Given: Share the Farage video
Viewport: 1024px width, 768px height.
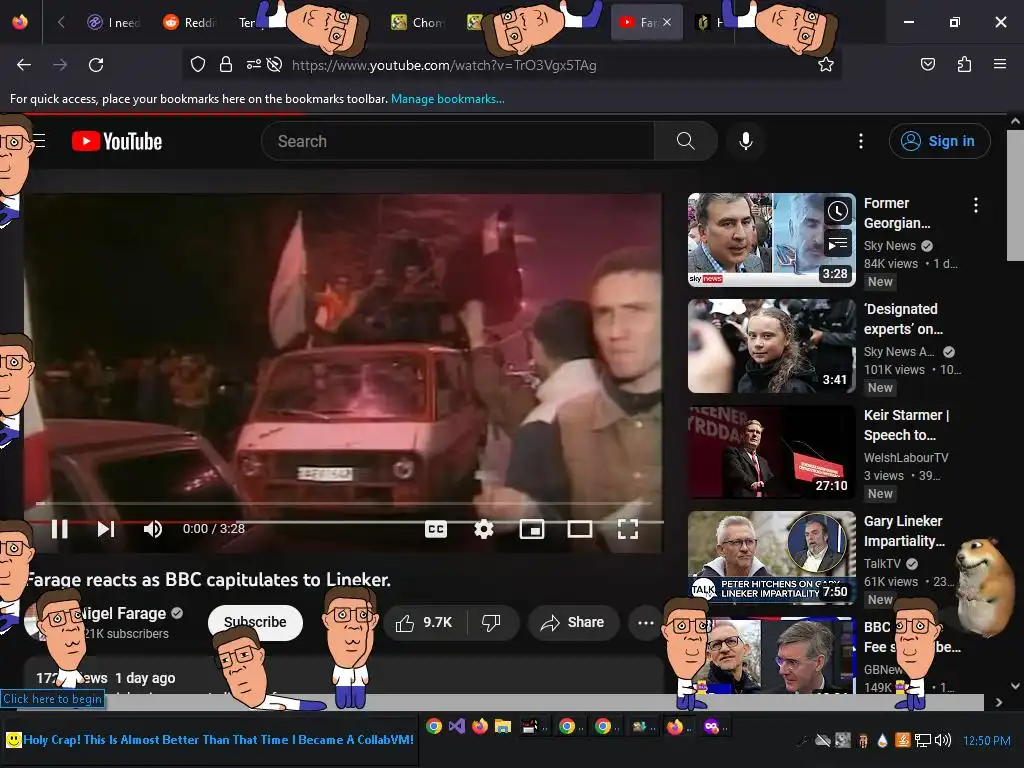Looking at the screenshot, I should click(573, 622).
